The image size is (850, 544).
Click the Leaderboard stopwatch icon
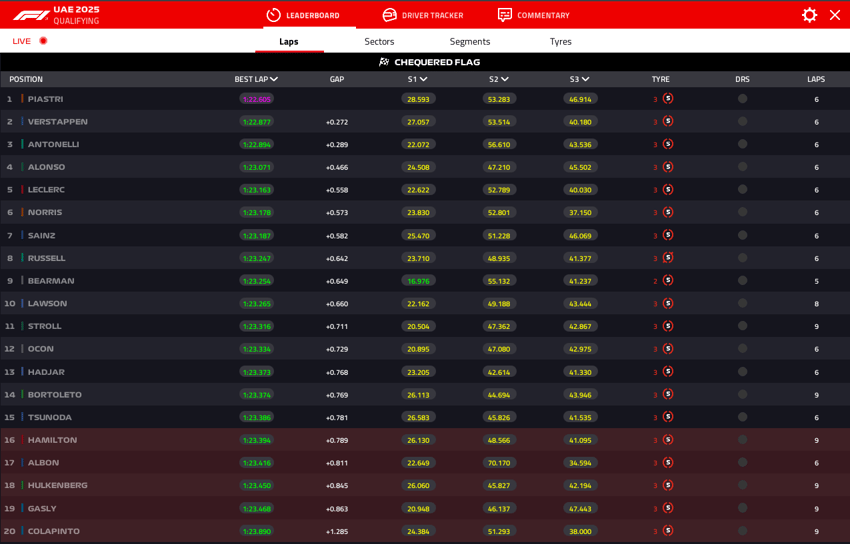[273, 15]
